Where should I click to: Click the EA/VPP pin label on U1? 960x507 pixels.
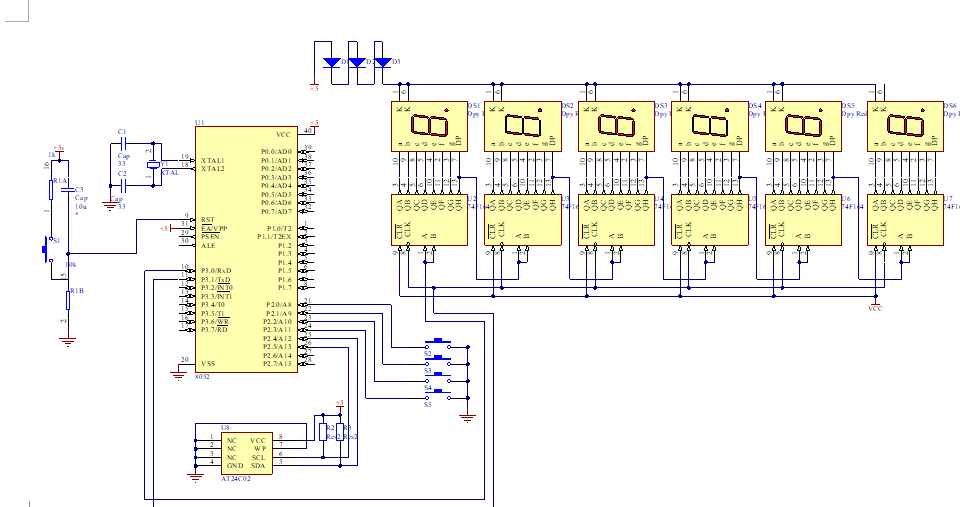point(214,228)
